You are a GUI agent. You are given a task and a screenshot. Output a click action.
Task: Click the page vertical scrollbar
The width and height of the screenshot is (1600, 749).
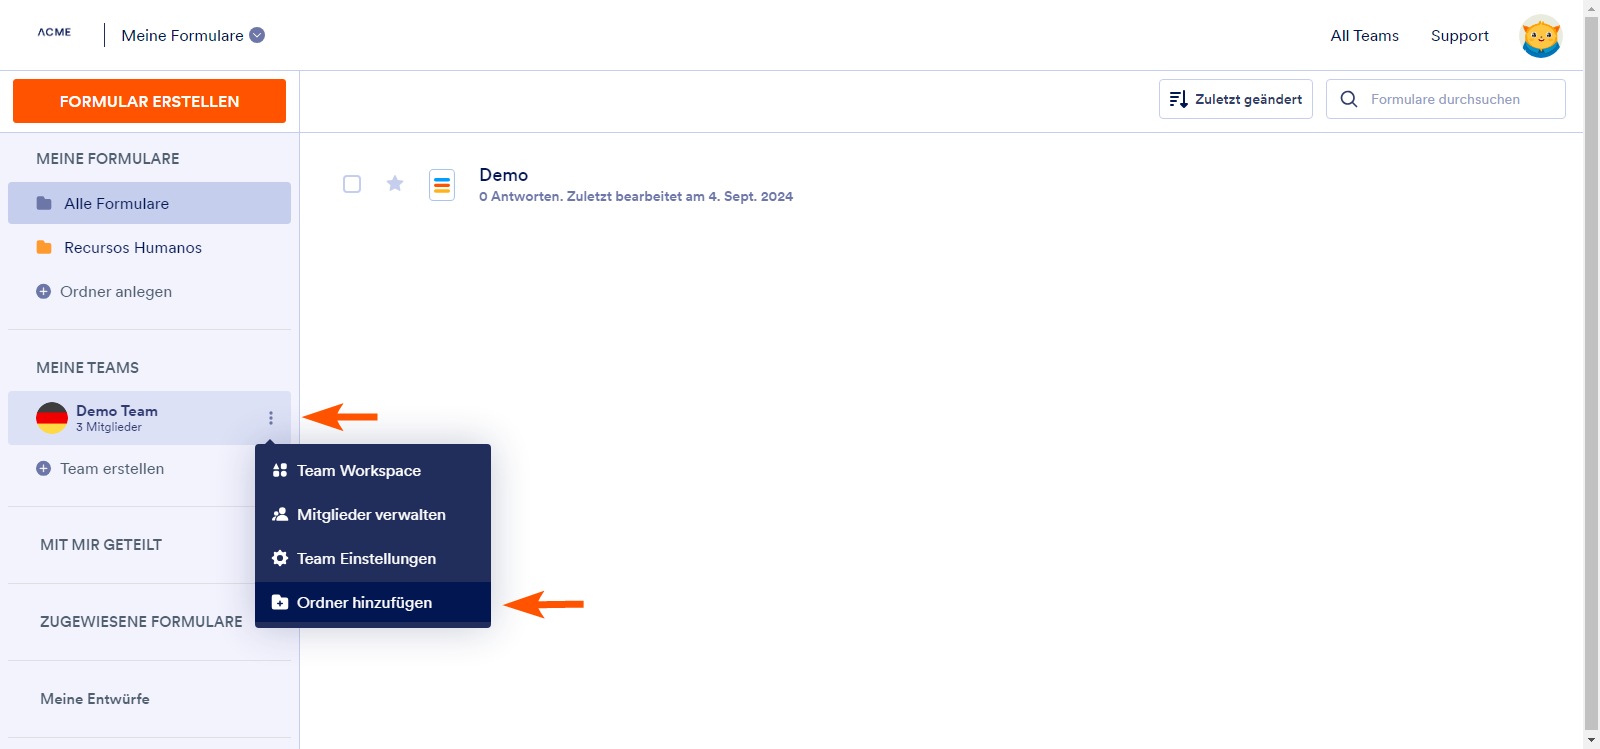(x=1592, y=374)
